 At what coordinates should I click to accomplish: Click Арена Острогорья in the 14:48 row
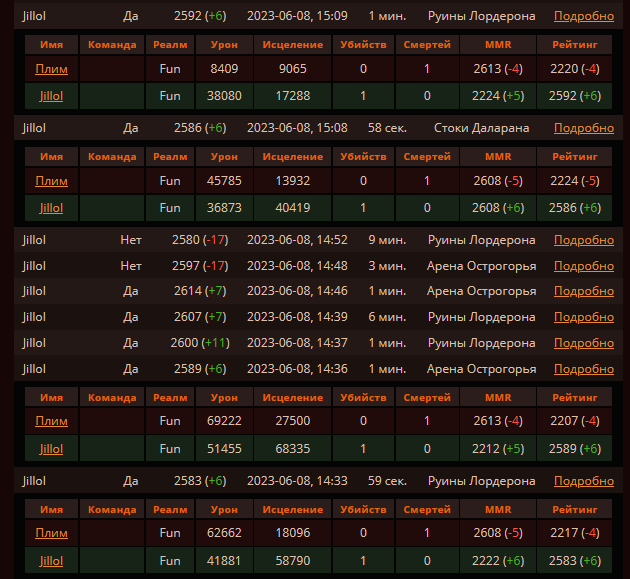pyautogui.click(x=481, y=266)
